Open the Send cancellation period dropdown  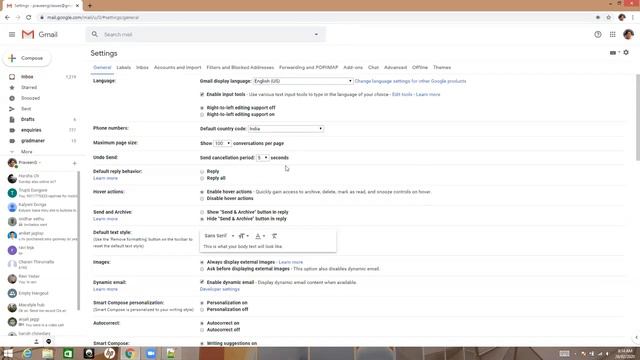262,158
